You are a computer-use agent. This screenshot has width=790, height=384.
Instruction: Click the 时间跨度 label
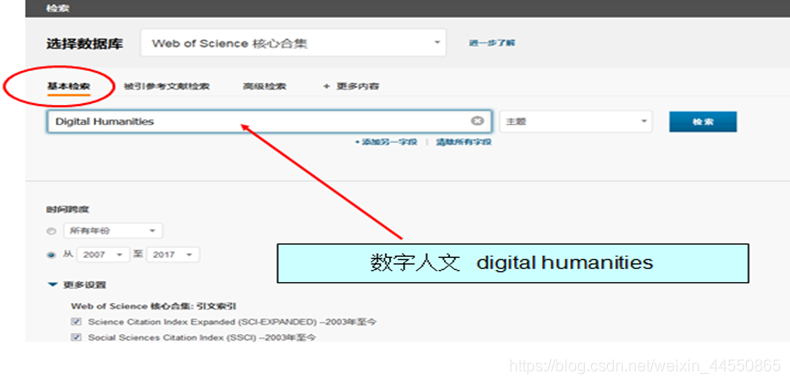68,209
